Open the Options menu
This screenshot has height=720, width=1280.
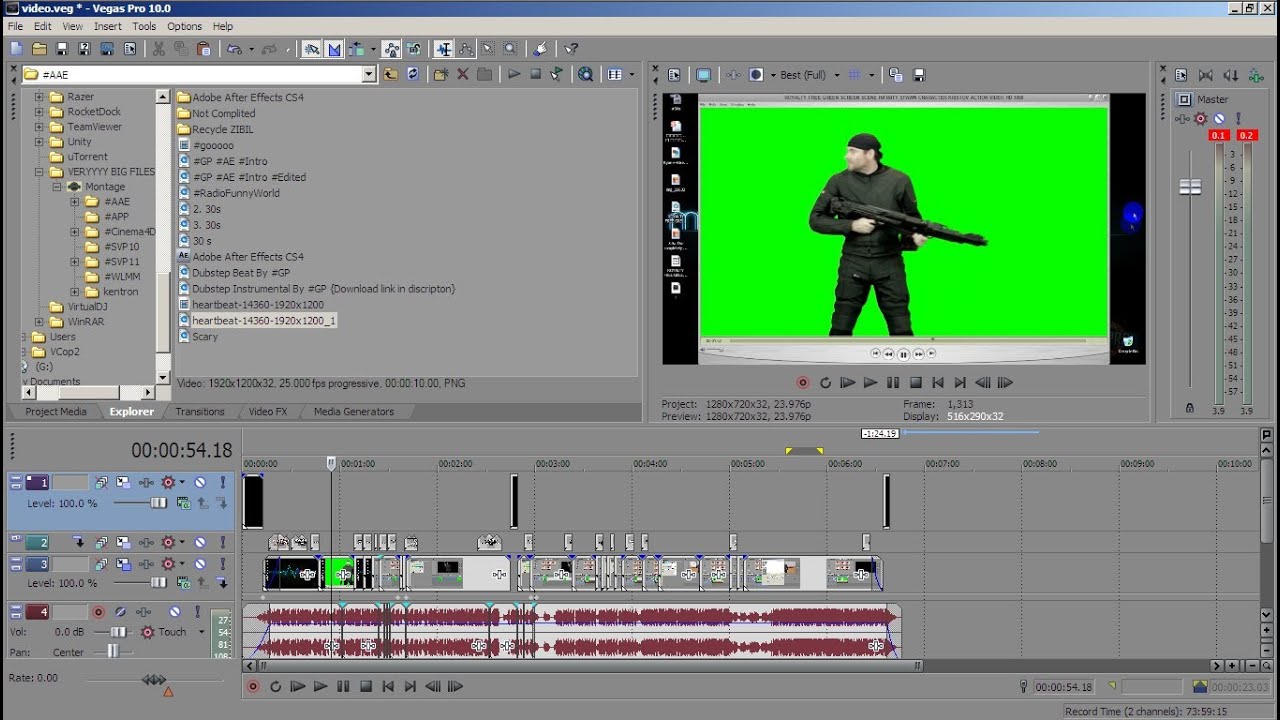184,26
